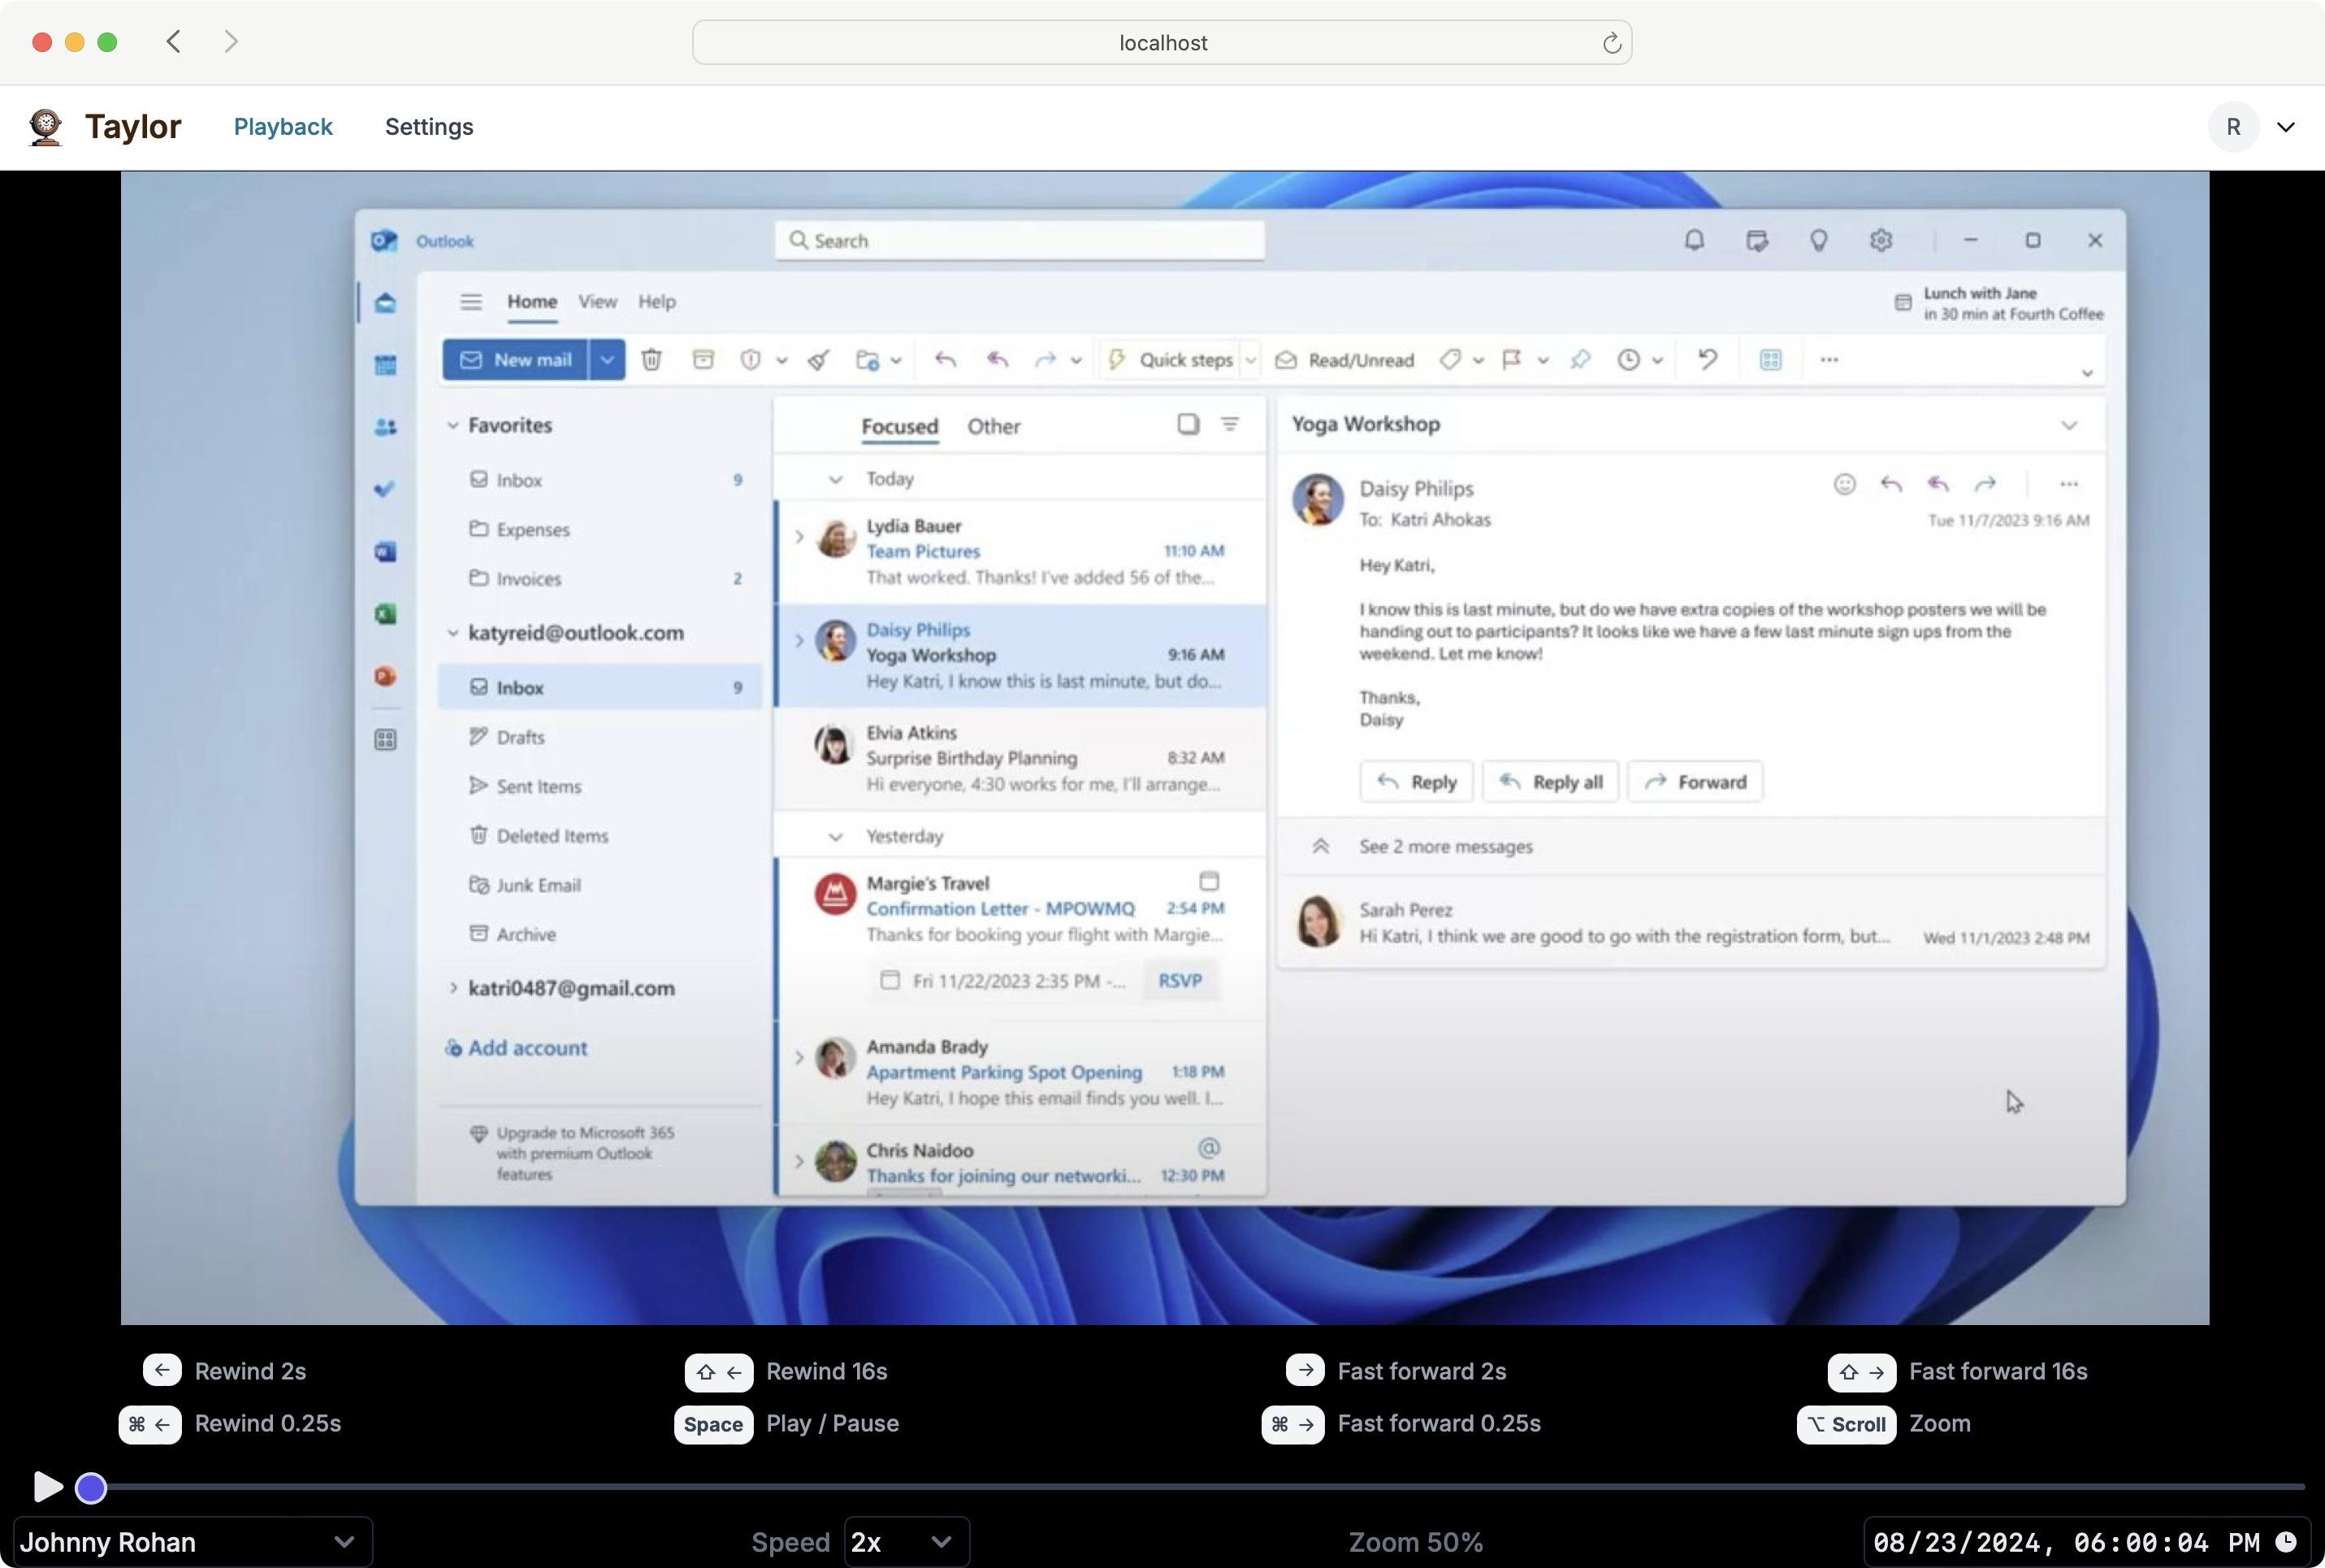Viewport: 2325px width, 1568px height.
Task: Open the R account menu chevron
Action: [2286, 127]
